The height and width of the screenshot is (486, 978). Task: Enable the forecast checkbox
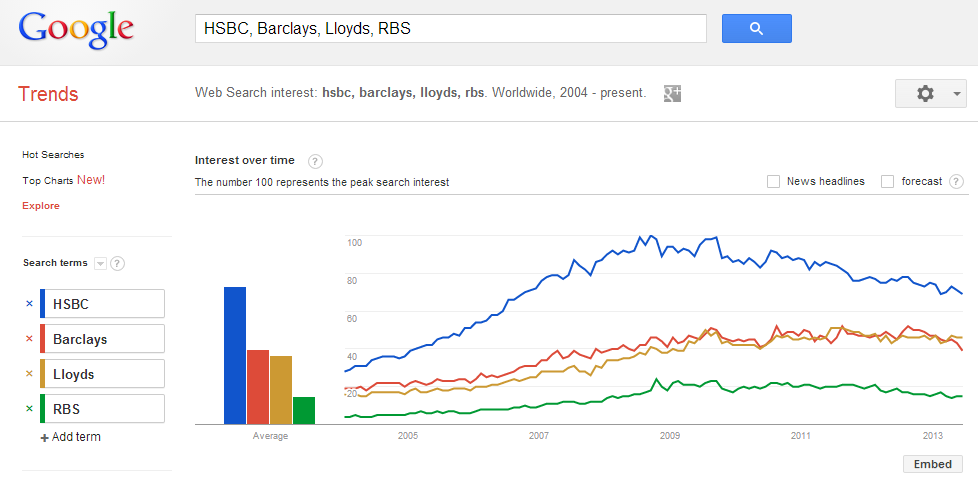tap(888, 182)
